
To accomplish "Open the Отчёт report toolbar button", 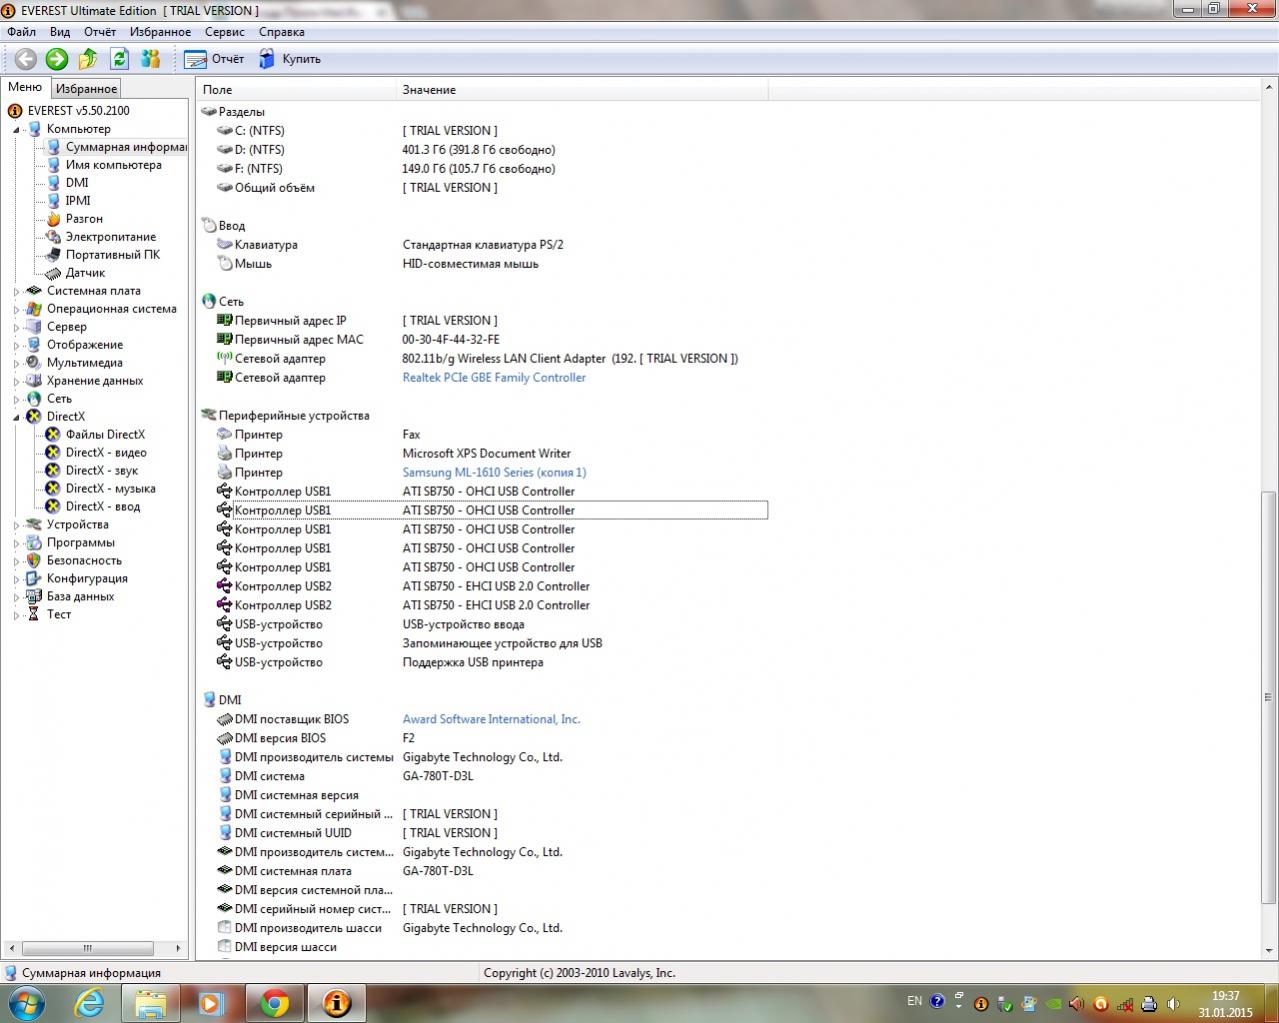I will (x=215, y=59).
